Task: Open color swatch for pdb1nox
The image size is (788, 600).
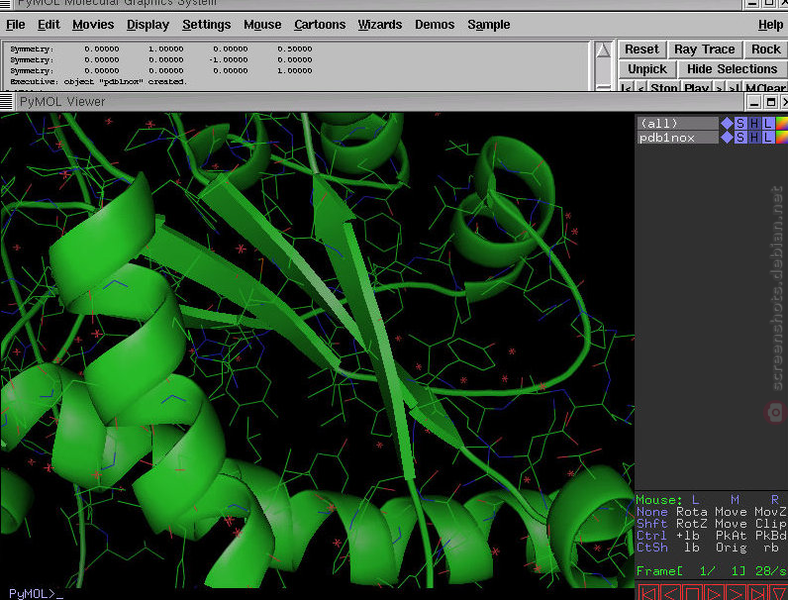Action: pos(782,137)
